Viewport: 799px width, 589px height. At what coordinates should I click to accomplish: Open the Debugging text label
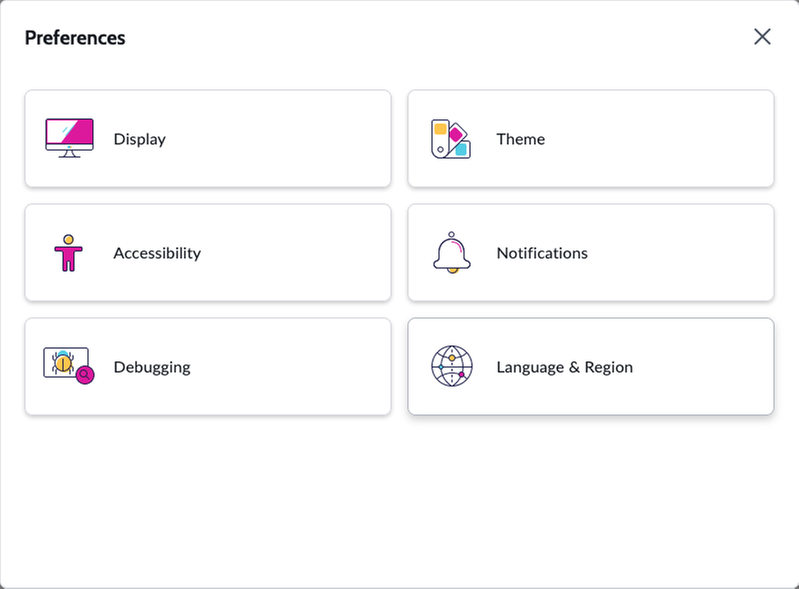[x=152, y=367]
